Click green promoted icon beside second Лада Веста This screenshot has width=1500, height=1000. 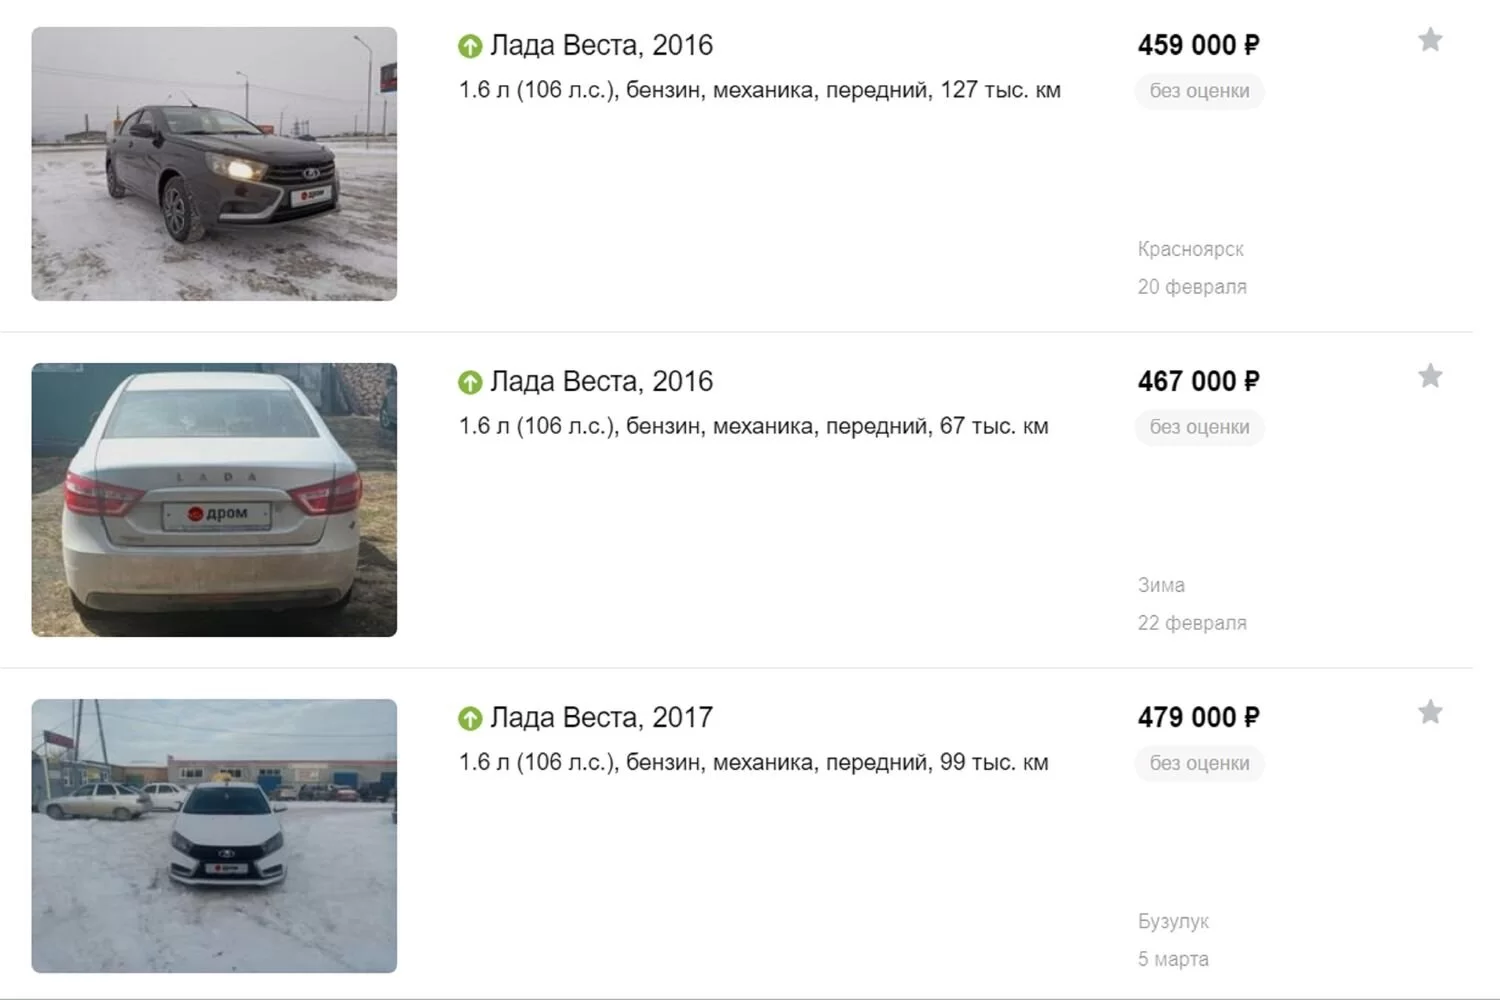coord(470,382)
